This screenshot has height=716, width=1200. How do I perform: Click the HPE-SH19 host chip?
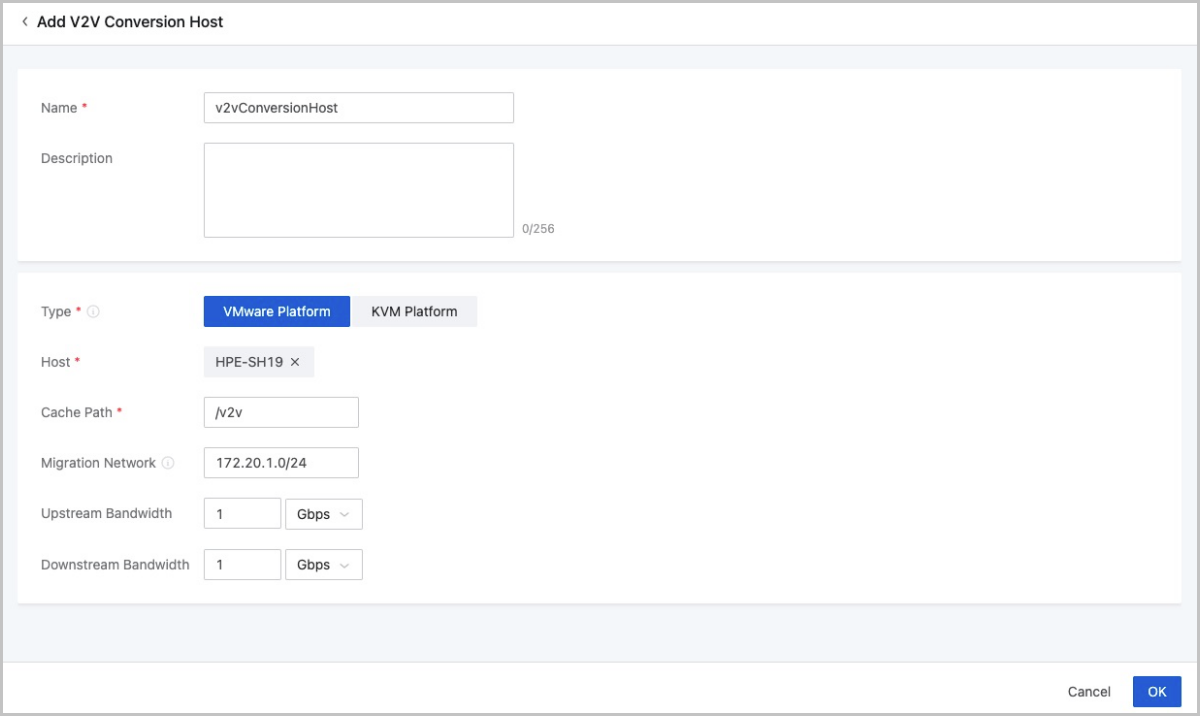[249, 362]
